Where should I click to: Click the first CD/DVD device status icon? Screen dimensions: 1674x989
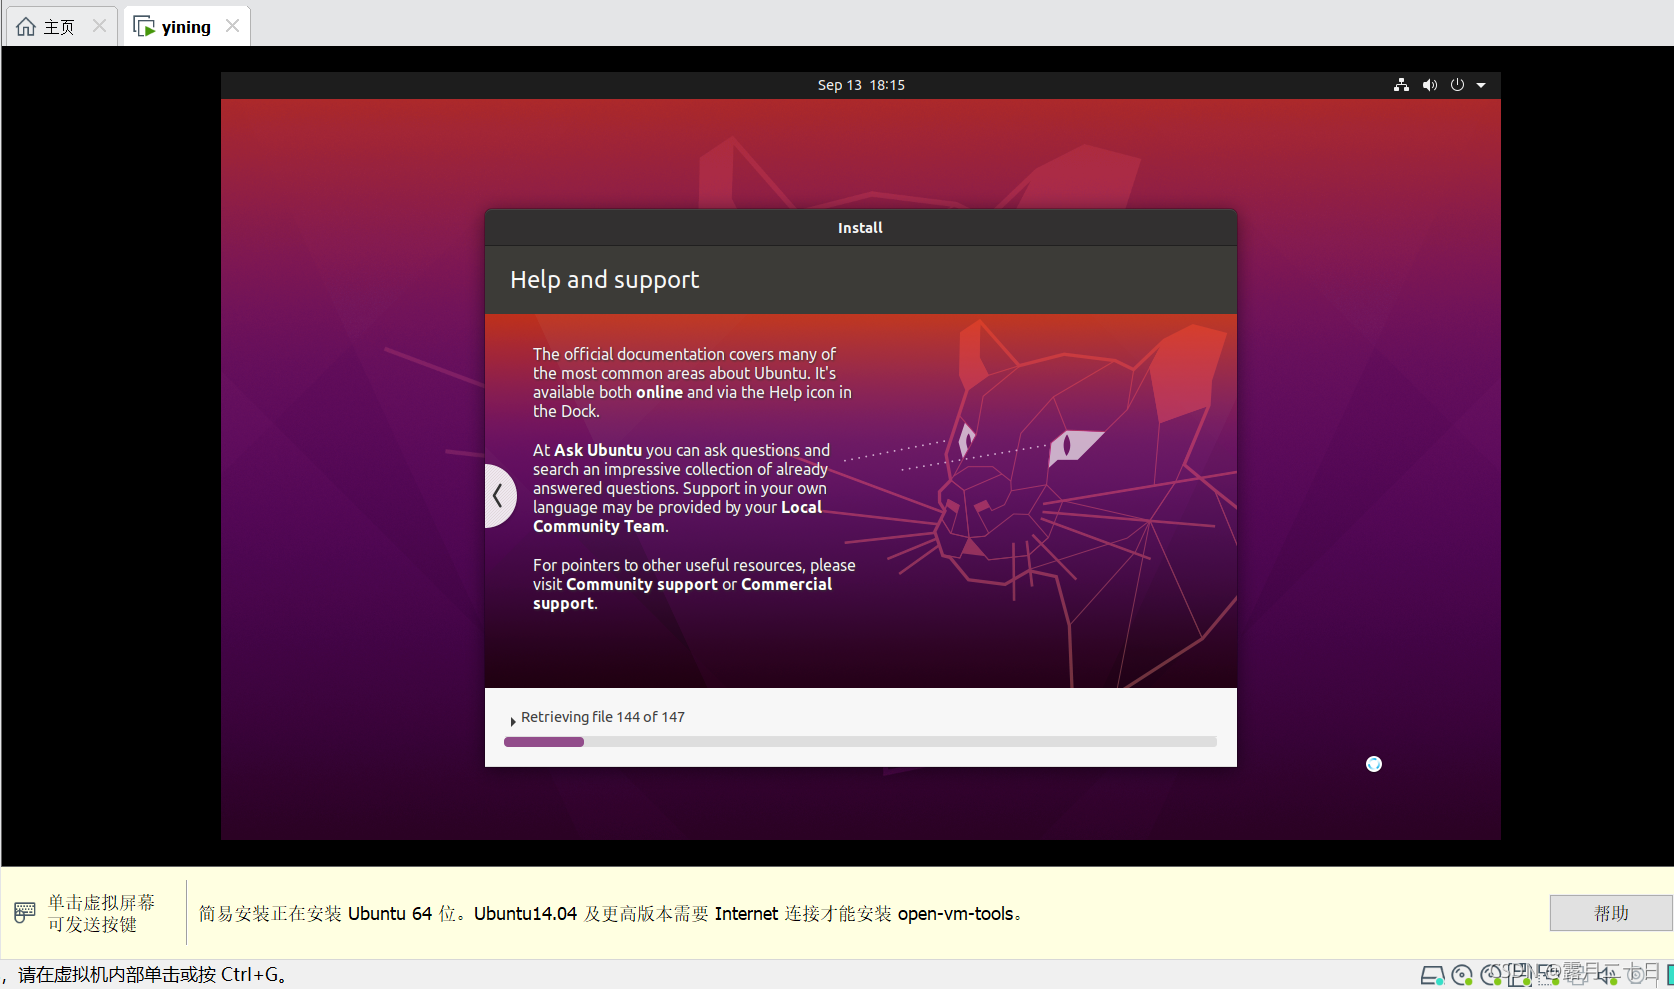(x=1462, y=975)
